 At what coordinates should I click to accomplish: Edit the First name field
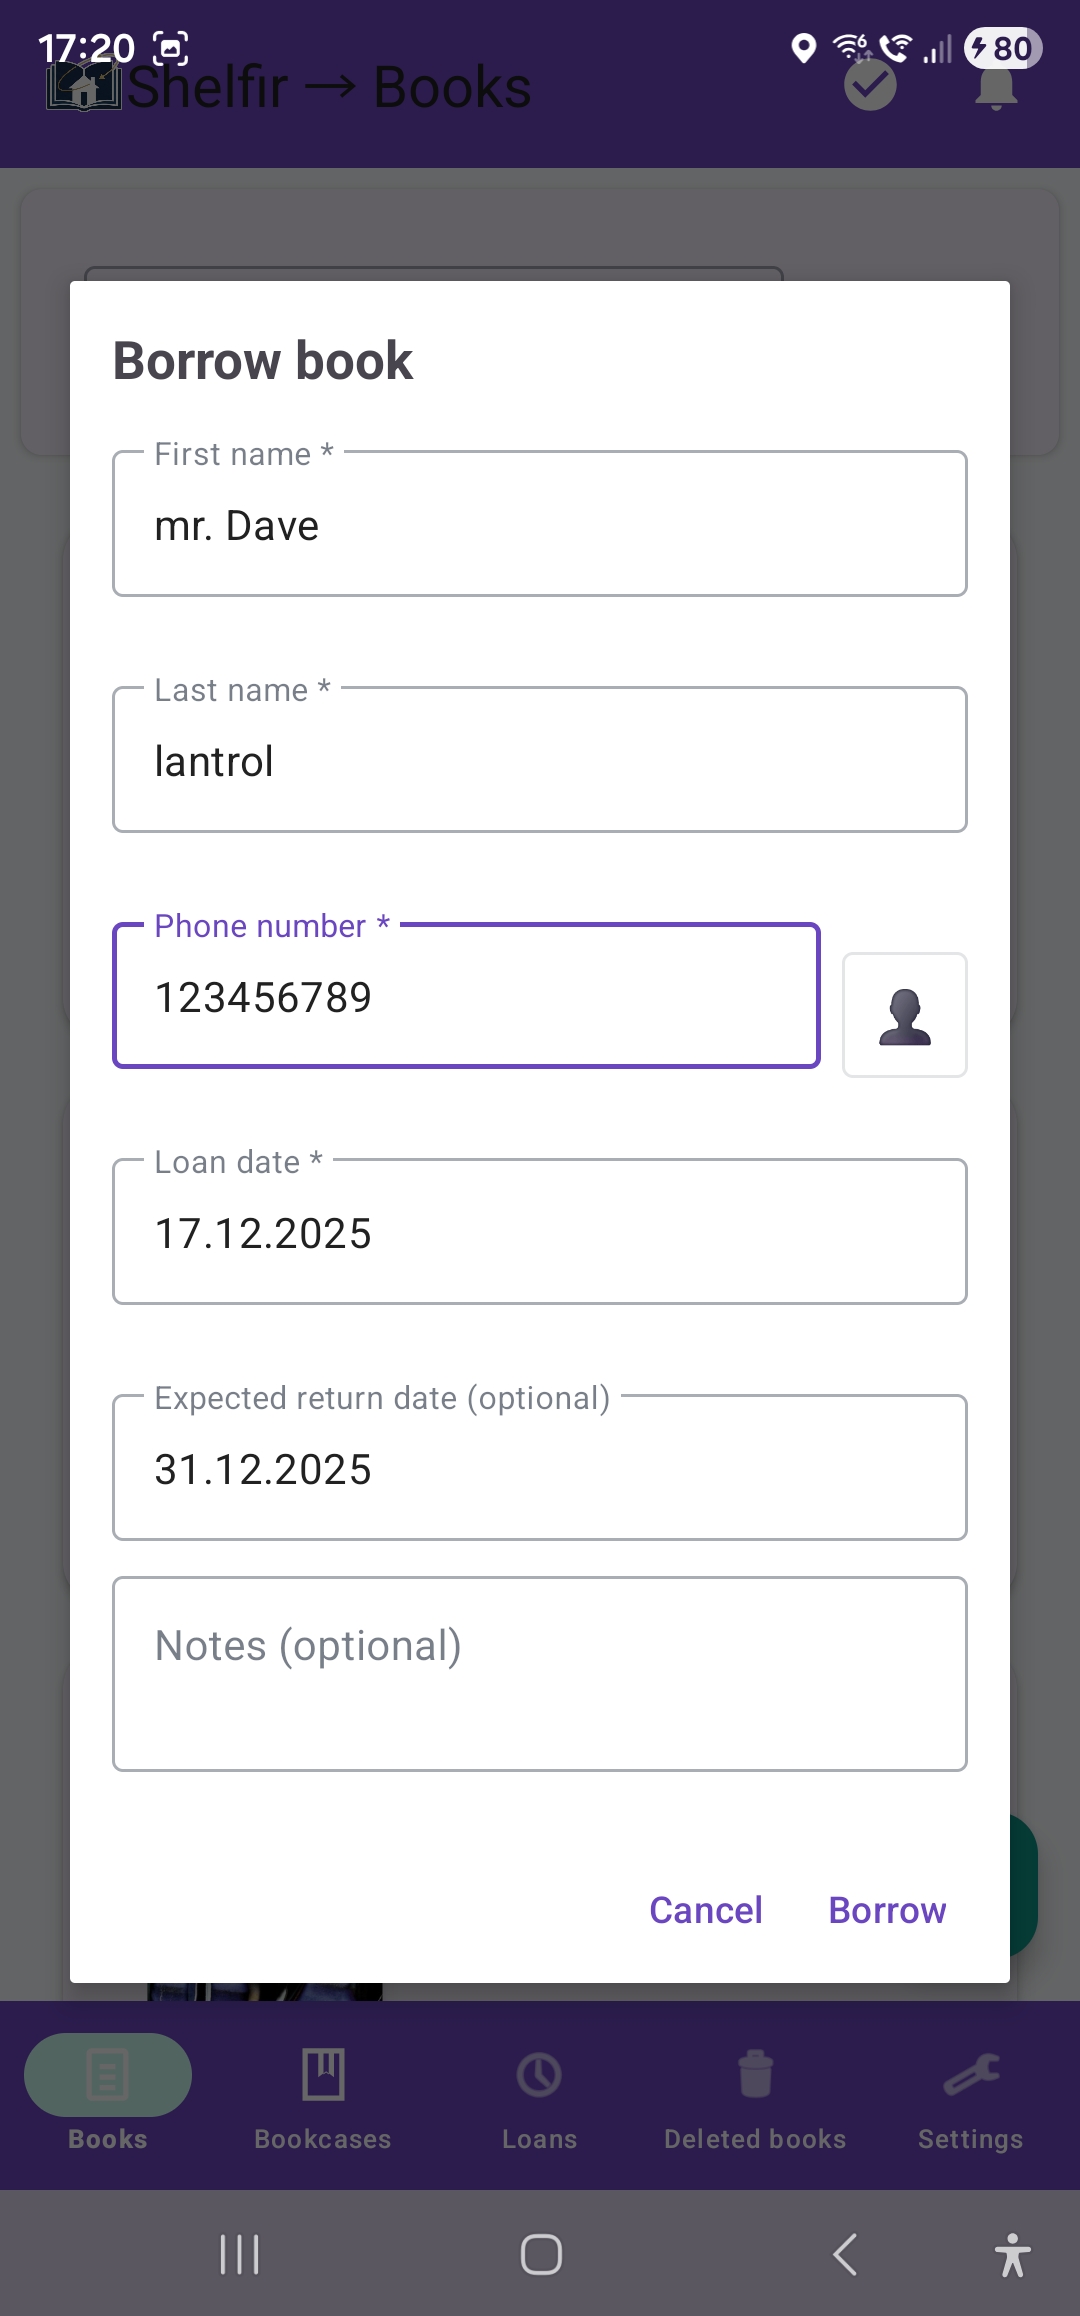click(540, 525)
